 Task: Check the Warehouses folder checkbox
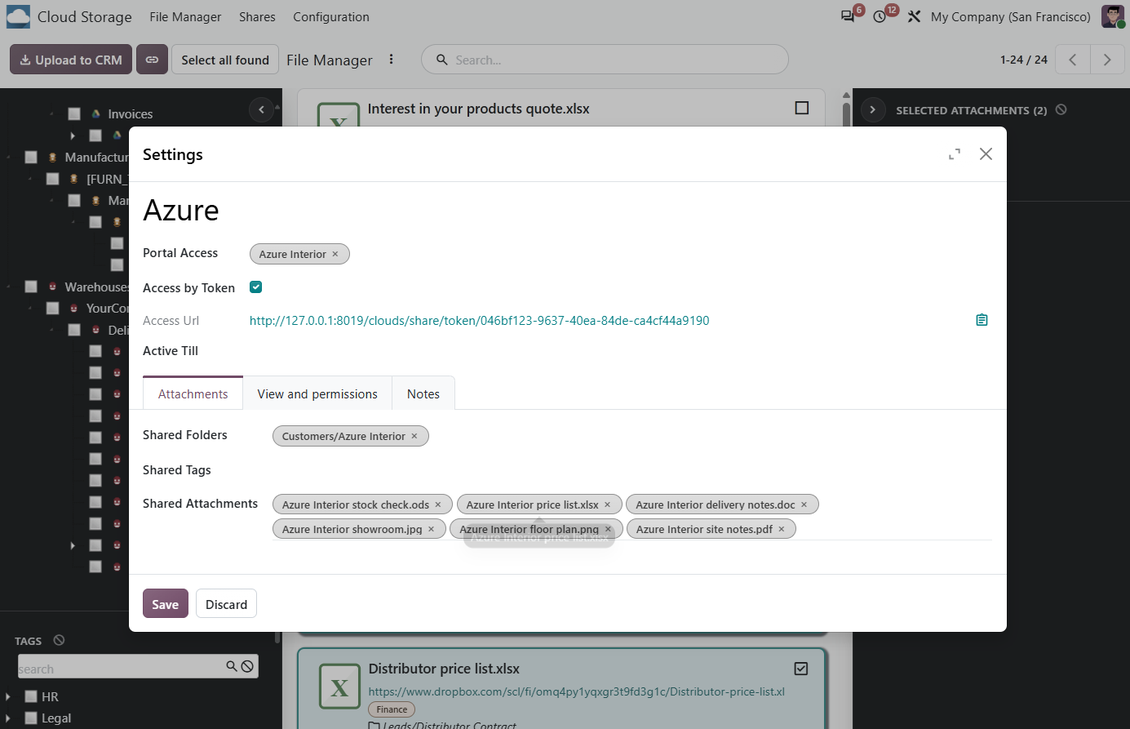[31, 287]
